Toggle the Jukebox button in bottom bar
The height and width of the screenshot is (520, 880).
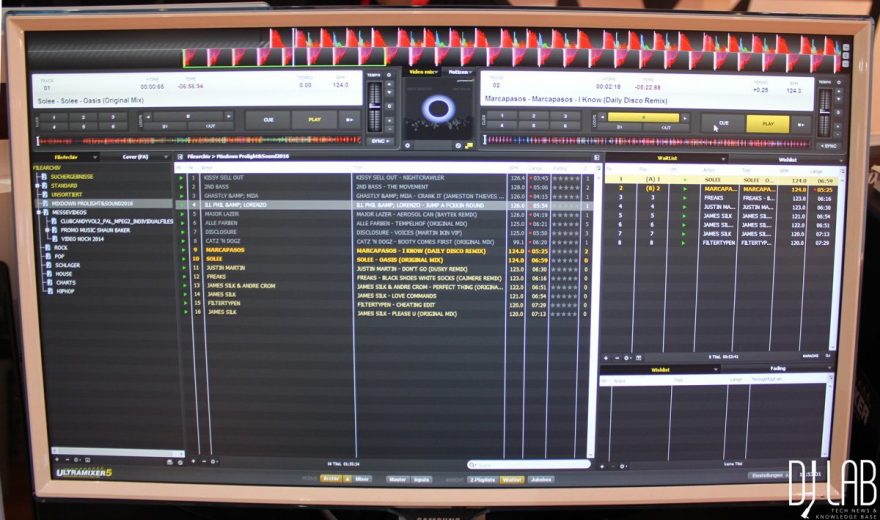tap(540, 479)
